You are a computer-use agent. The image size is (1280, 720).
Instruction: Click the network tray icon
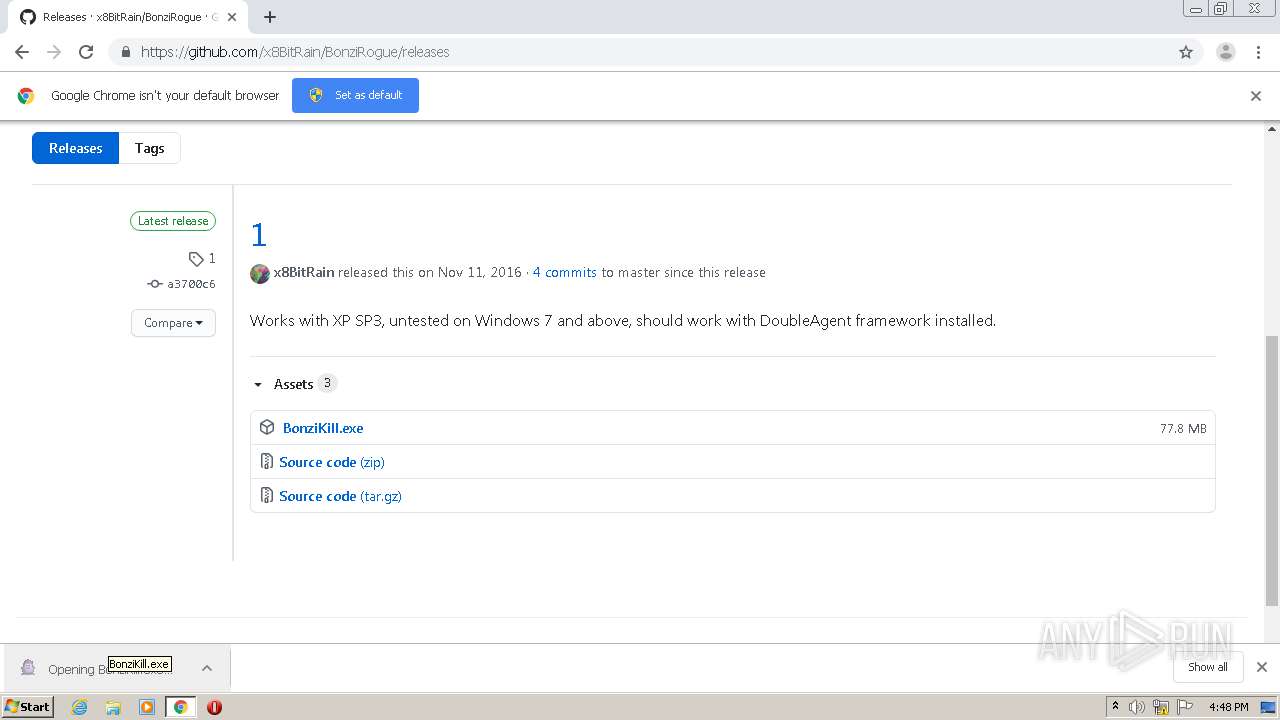(1161, 707)
